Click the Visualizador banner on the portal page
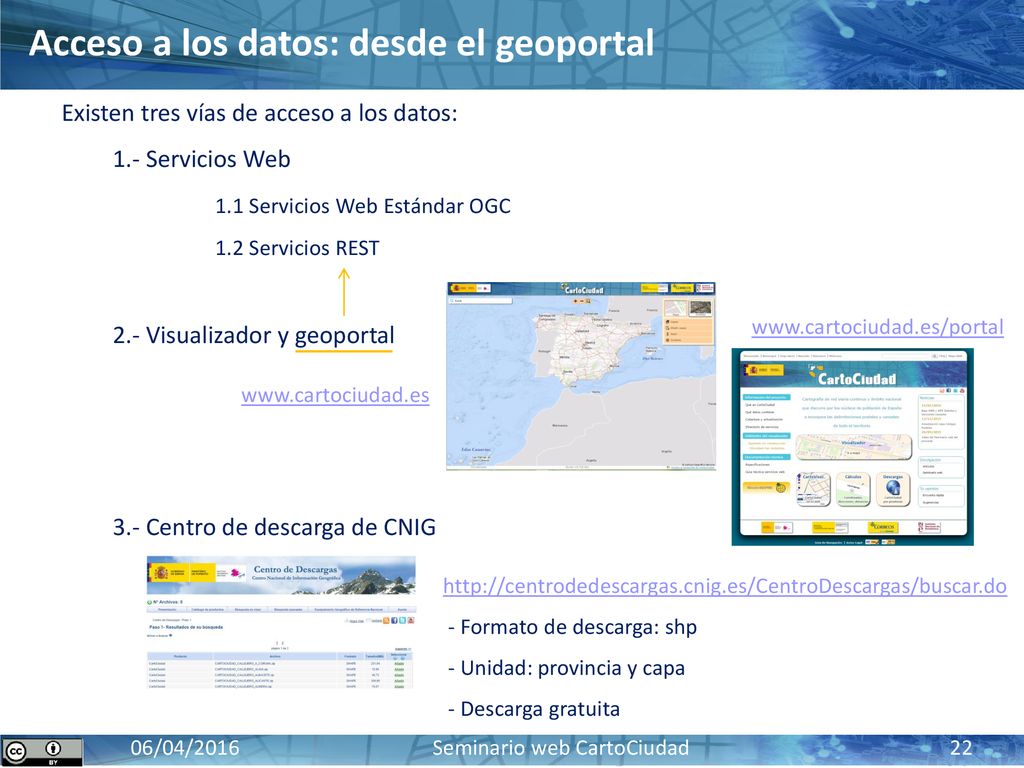 (x=854, y=447)
